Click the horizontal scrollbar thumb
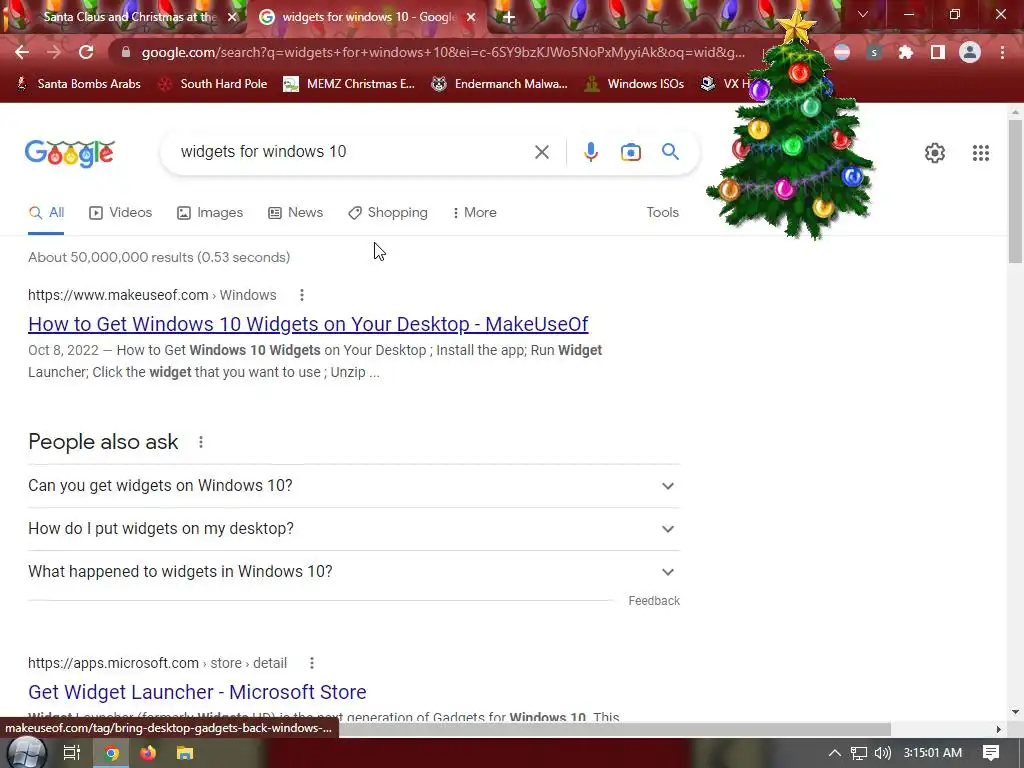Screen dimensions: 1024x768 pos(614,729)
